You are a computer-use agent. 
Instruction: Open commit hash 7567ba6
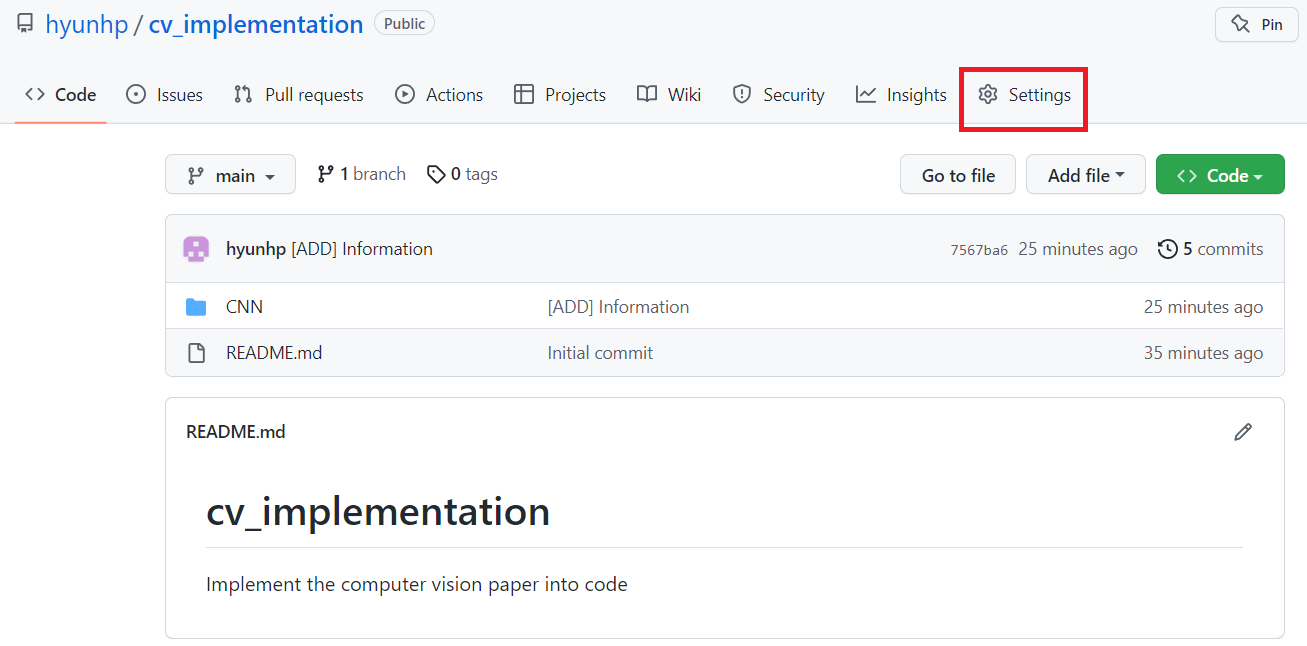click(979, 250)
